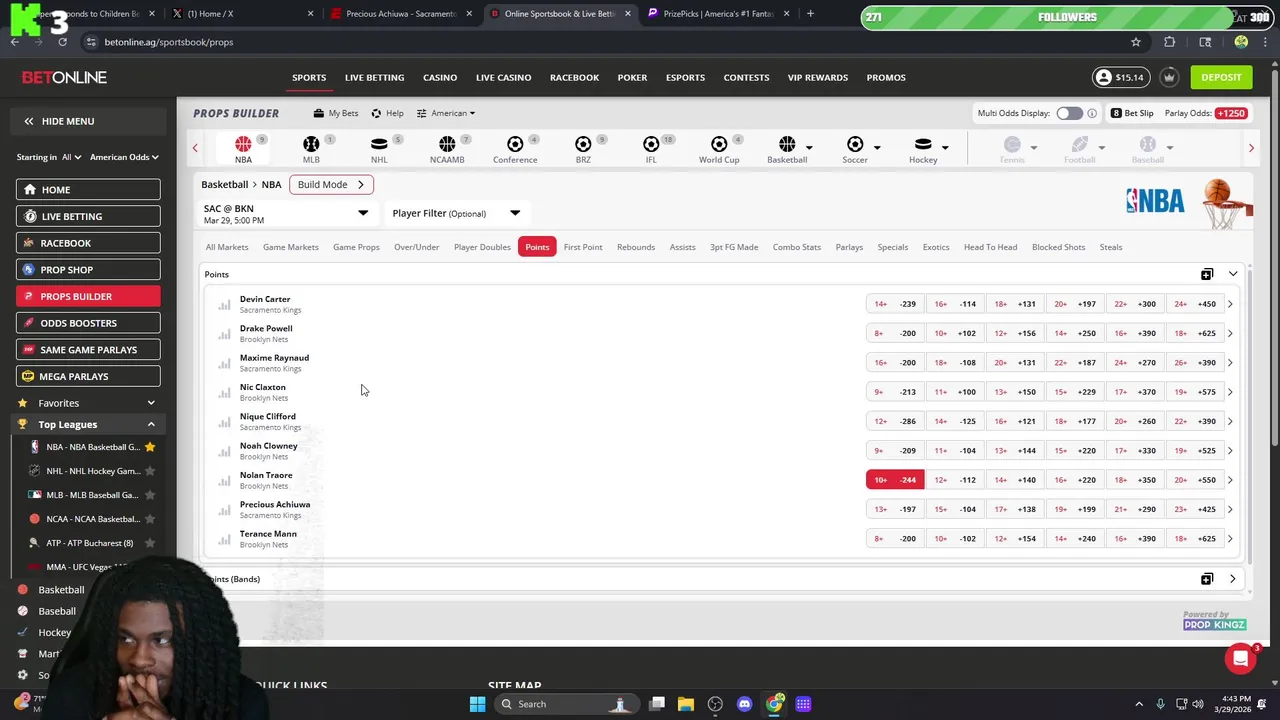
Task: Open multi odds display info icon
Action: coord(1092,113)
